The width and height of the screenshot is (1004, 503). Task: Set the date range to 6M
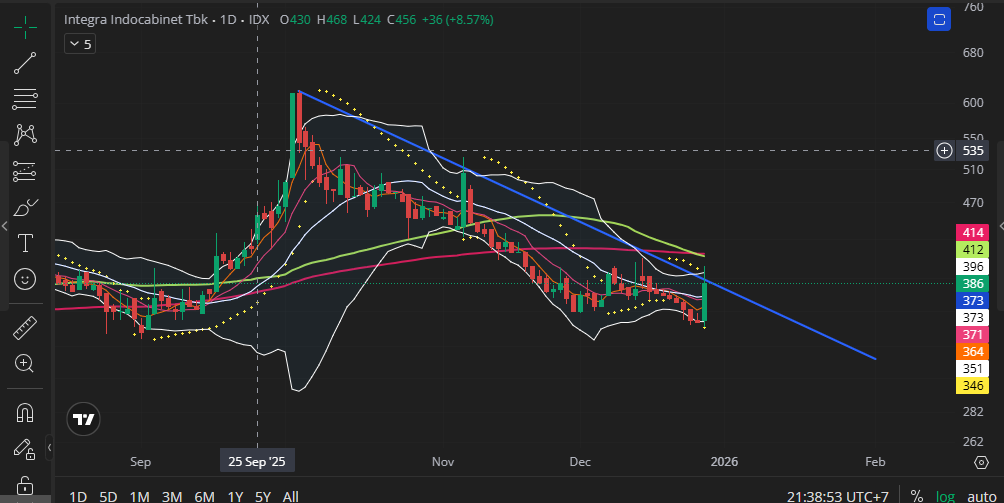pos(204,496)
